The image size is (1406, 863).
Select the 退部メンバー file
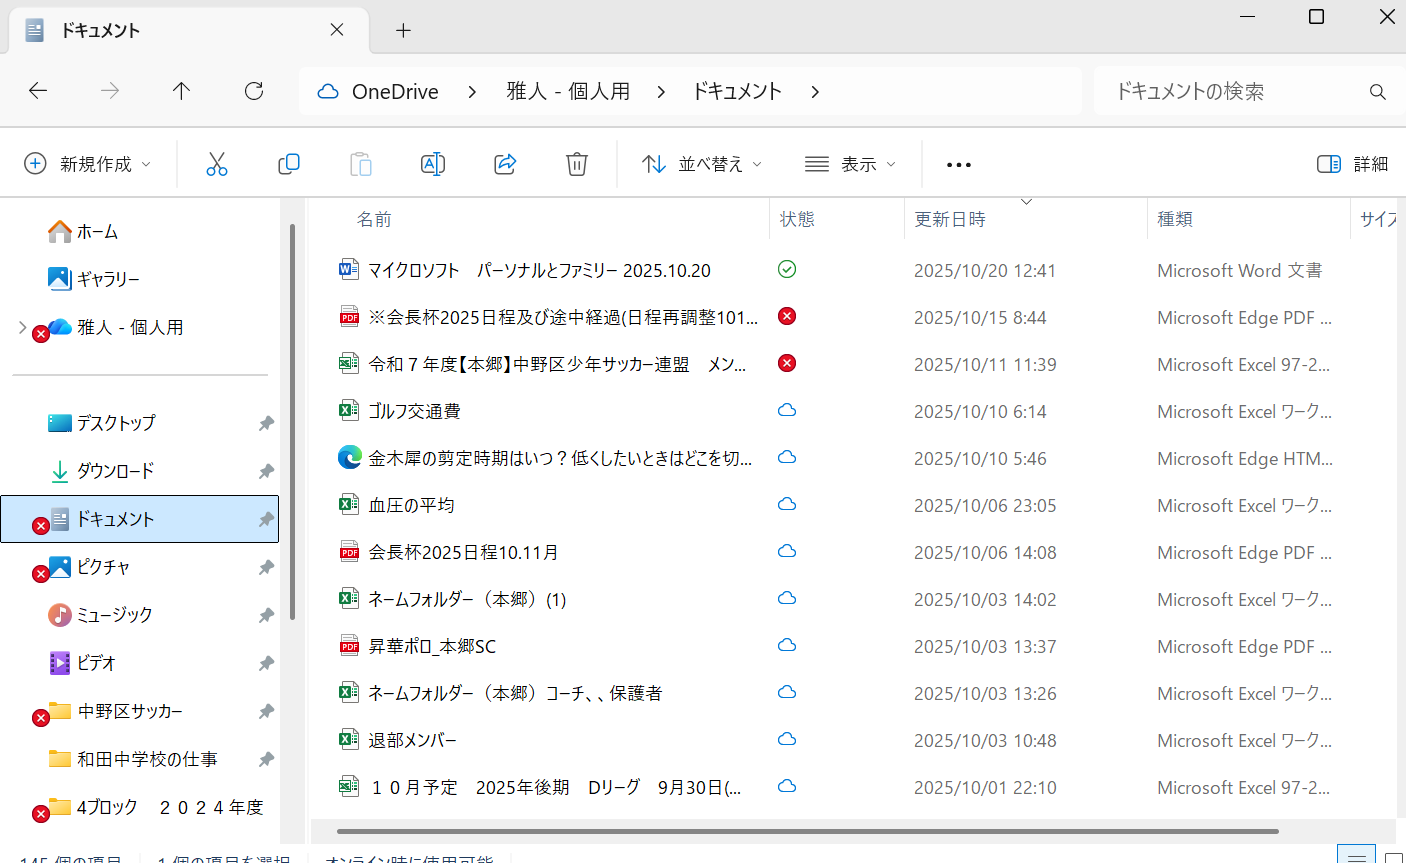pos(850,740)
